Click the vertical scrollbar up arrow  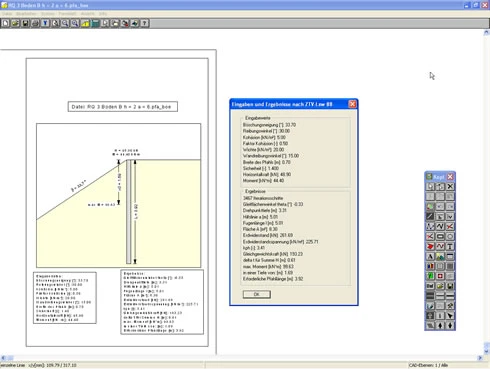click(486, 33)
